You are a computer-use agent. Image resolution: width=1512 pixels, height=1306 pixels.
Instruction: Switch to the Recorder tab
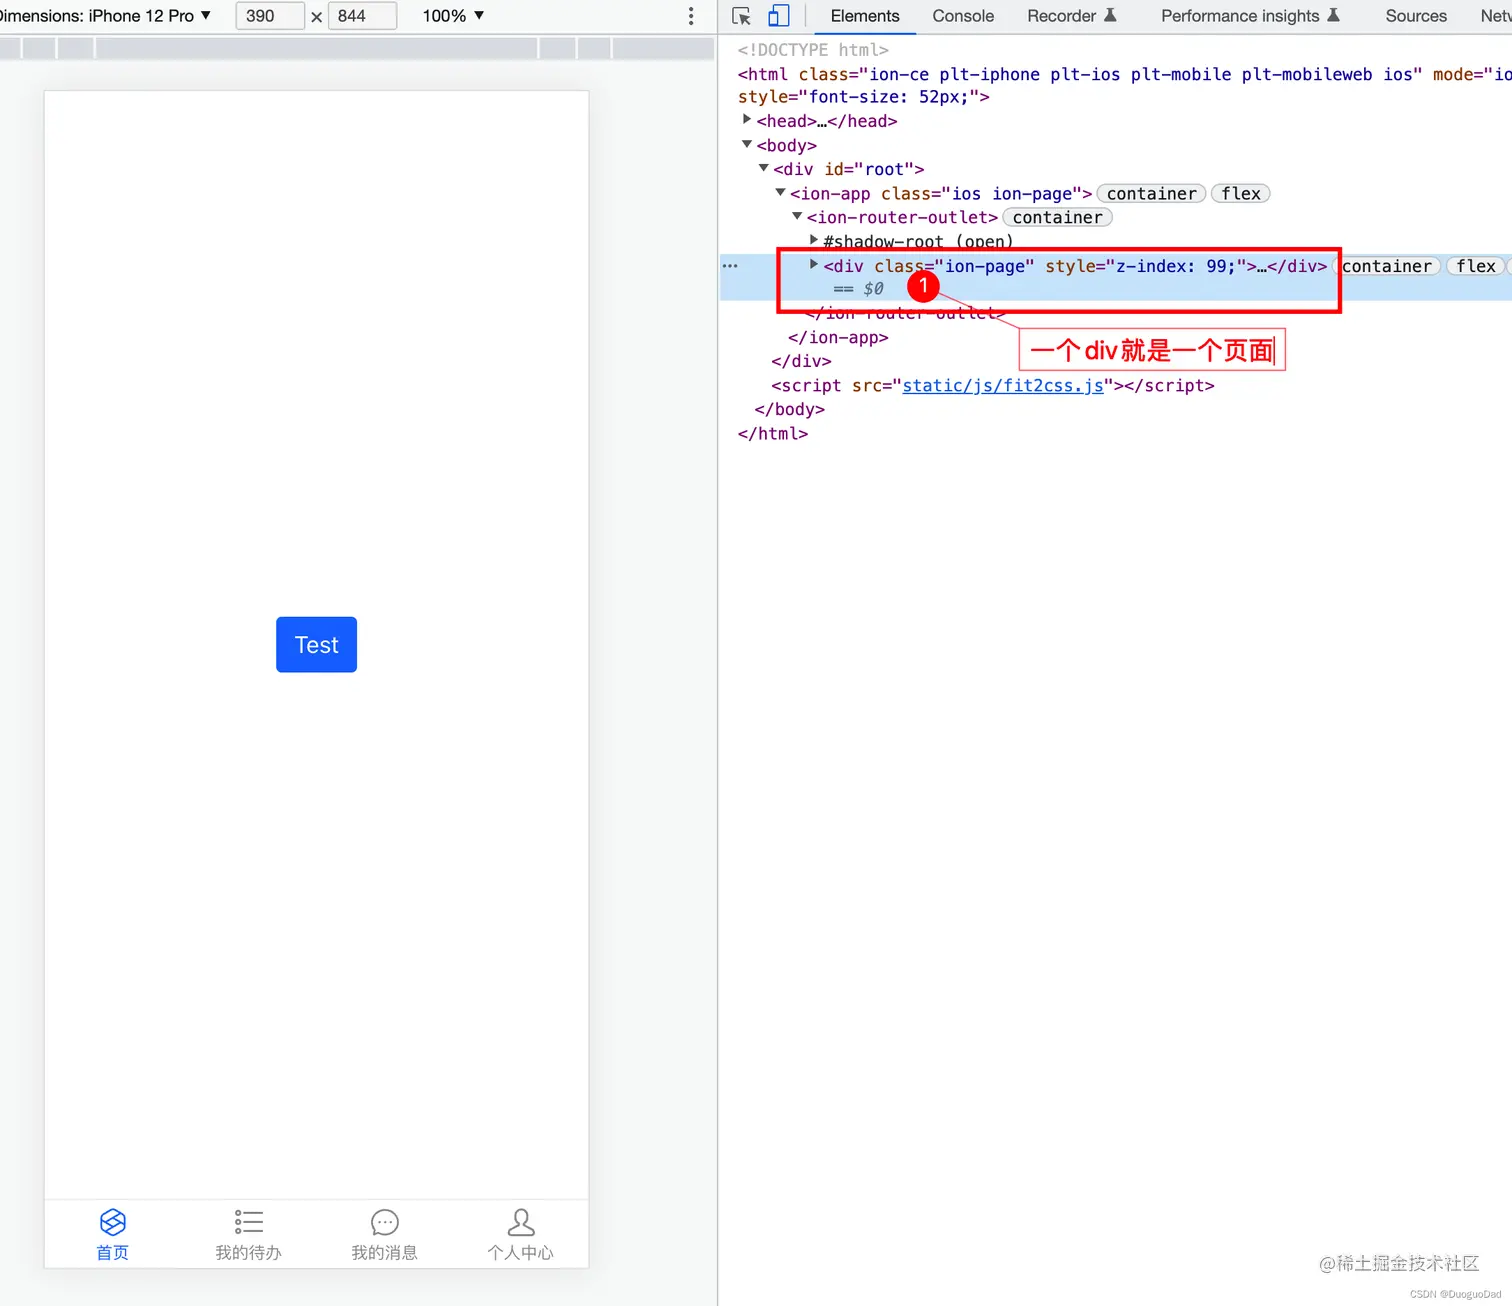coord(1072,16)
